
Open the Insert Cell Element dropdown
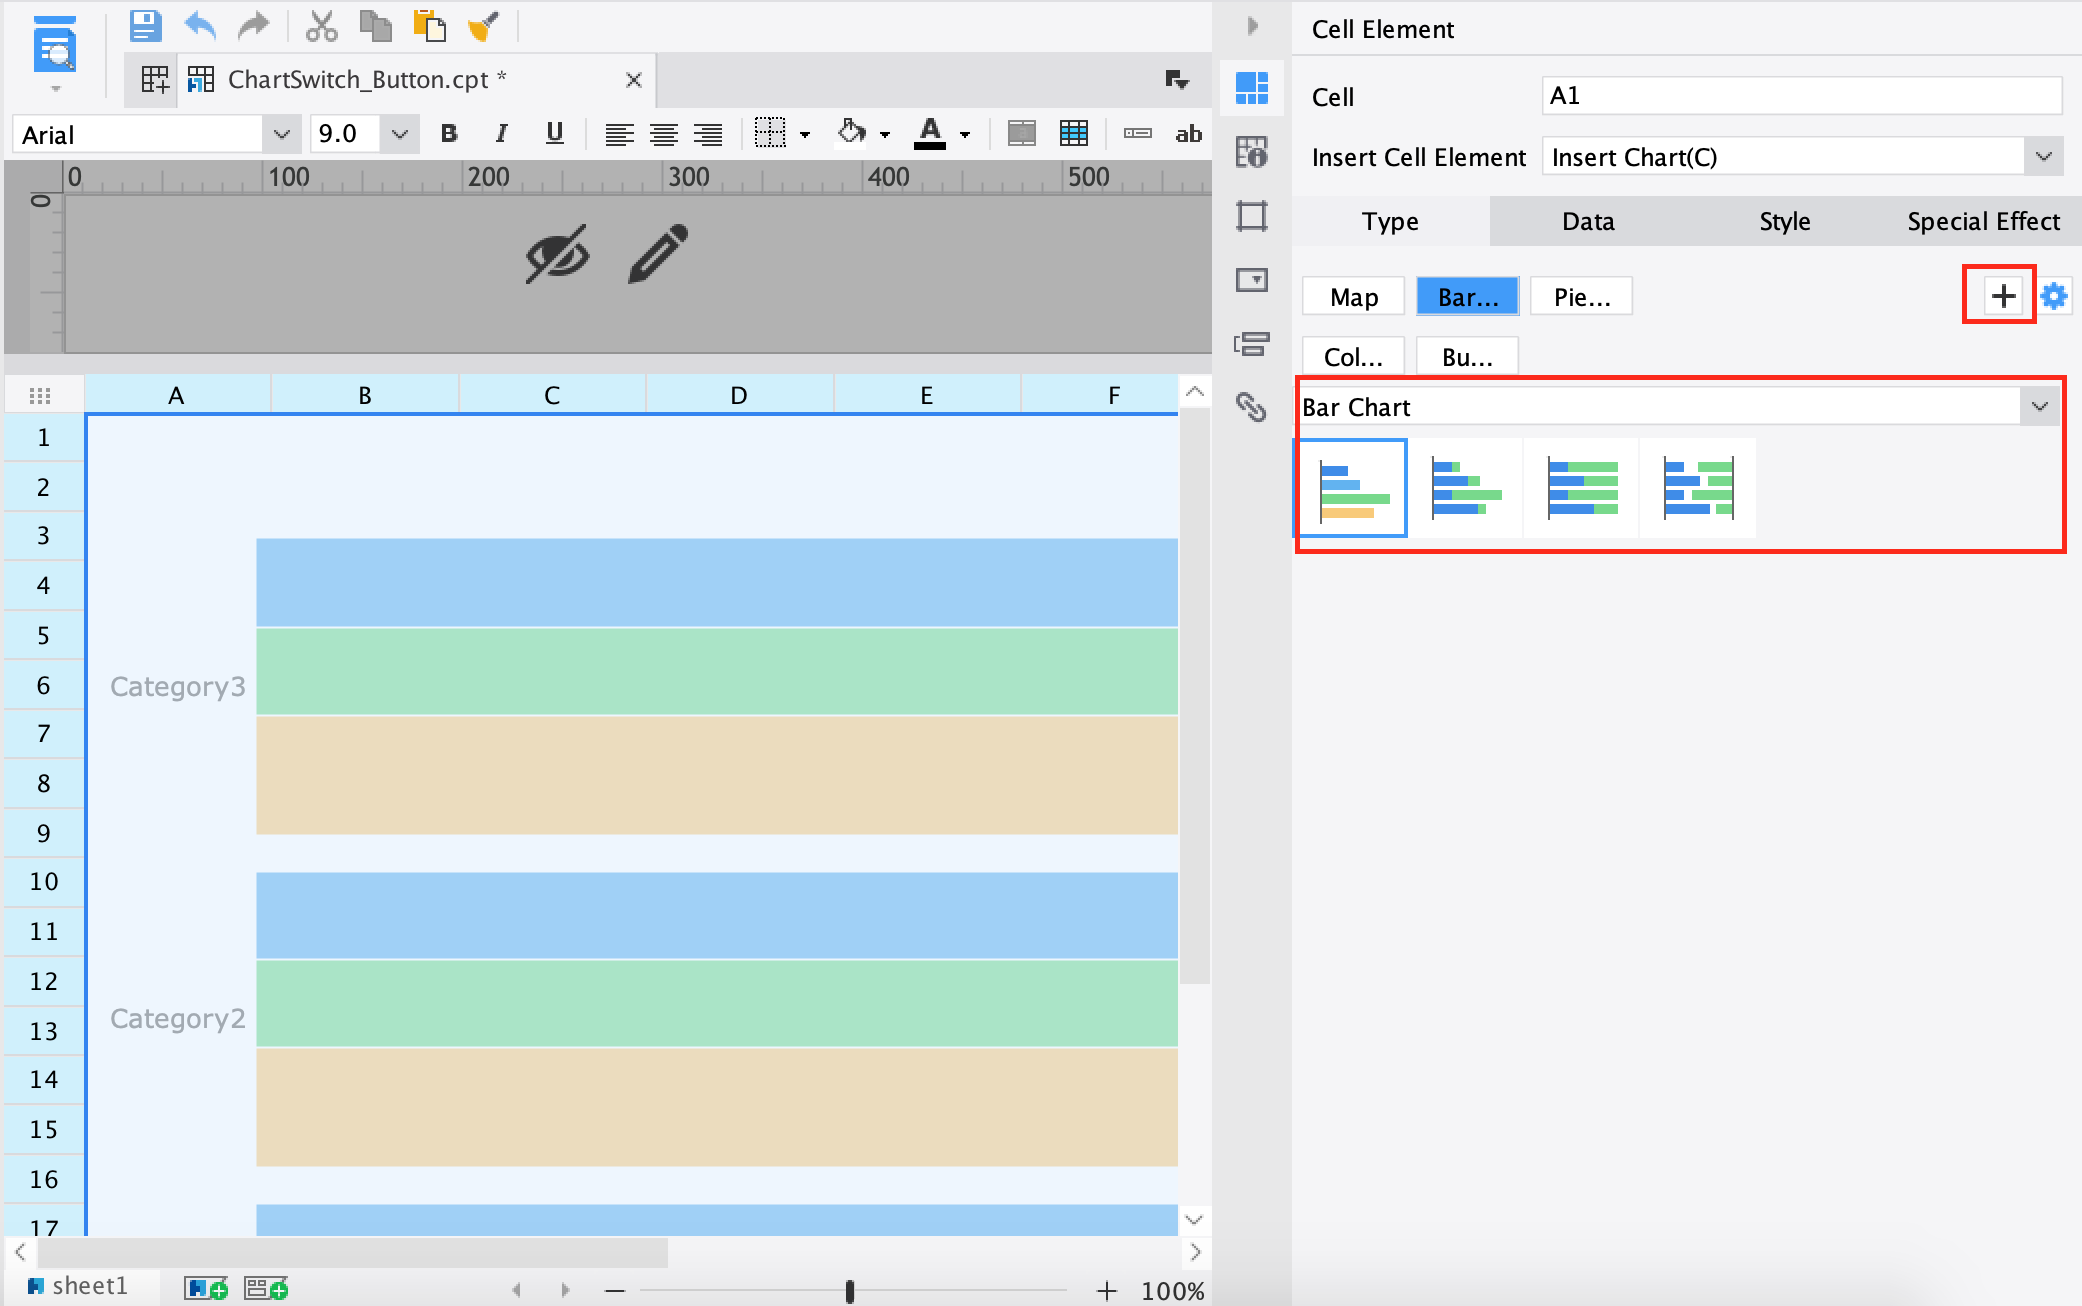2042,157
